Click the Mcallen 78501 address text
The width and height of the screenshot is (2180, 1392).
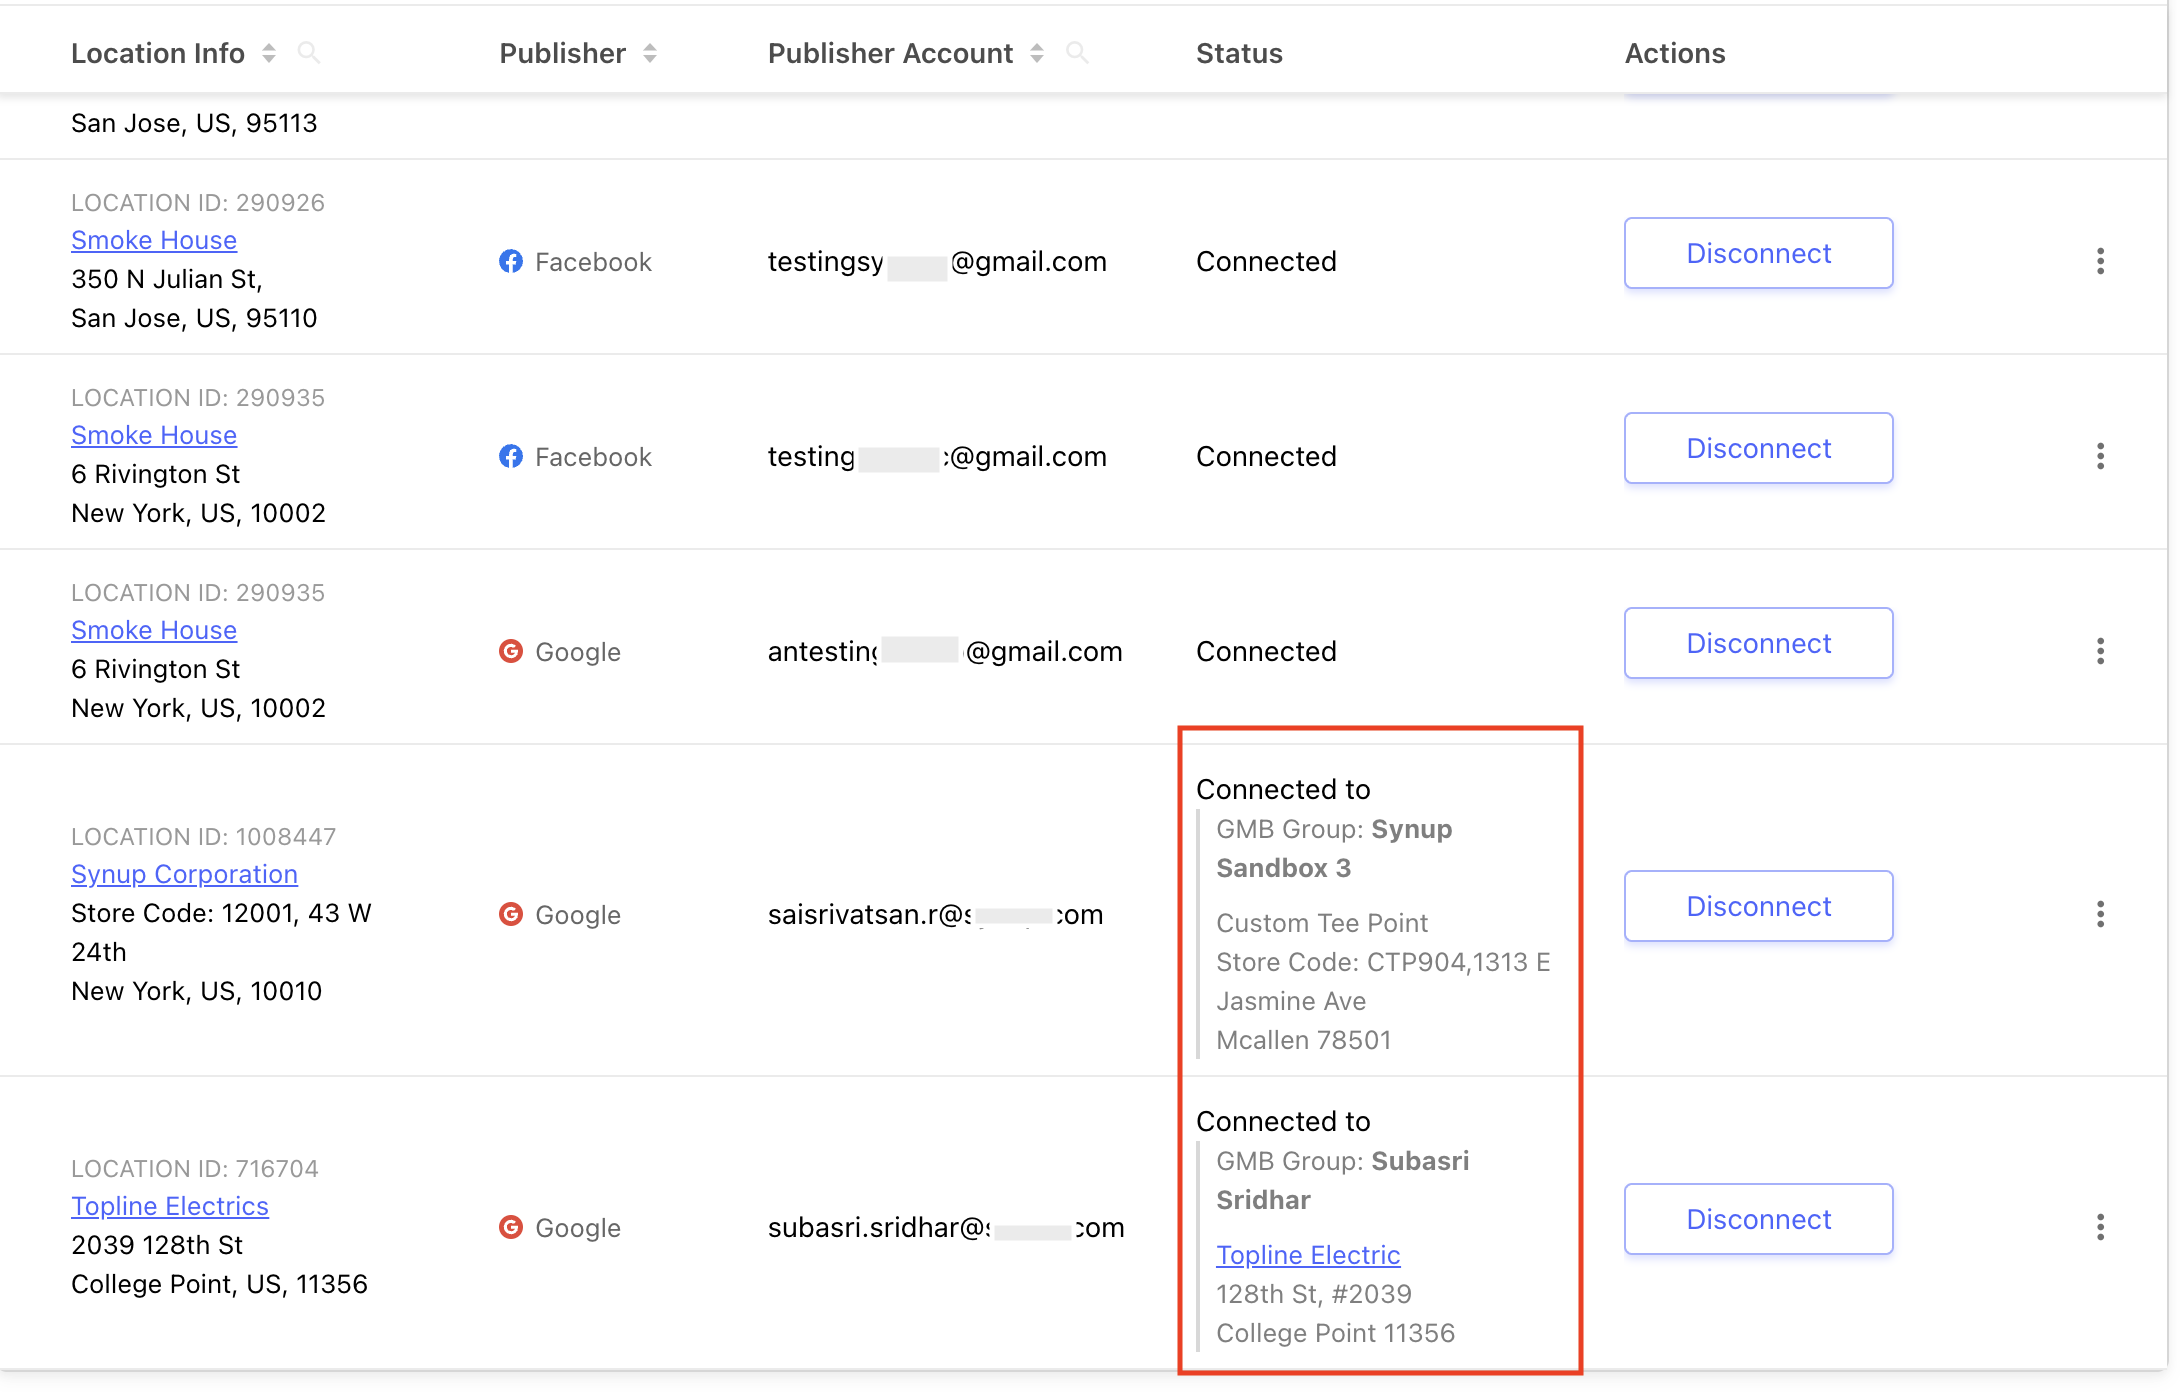[x=1304, y=1040]
